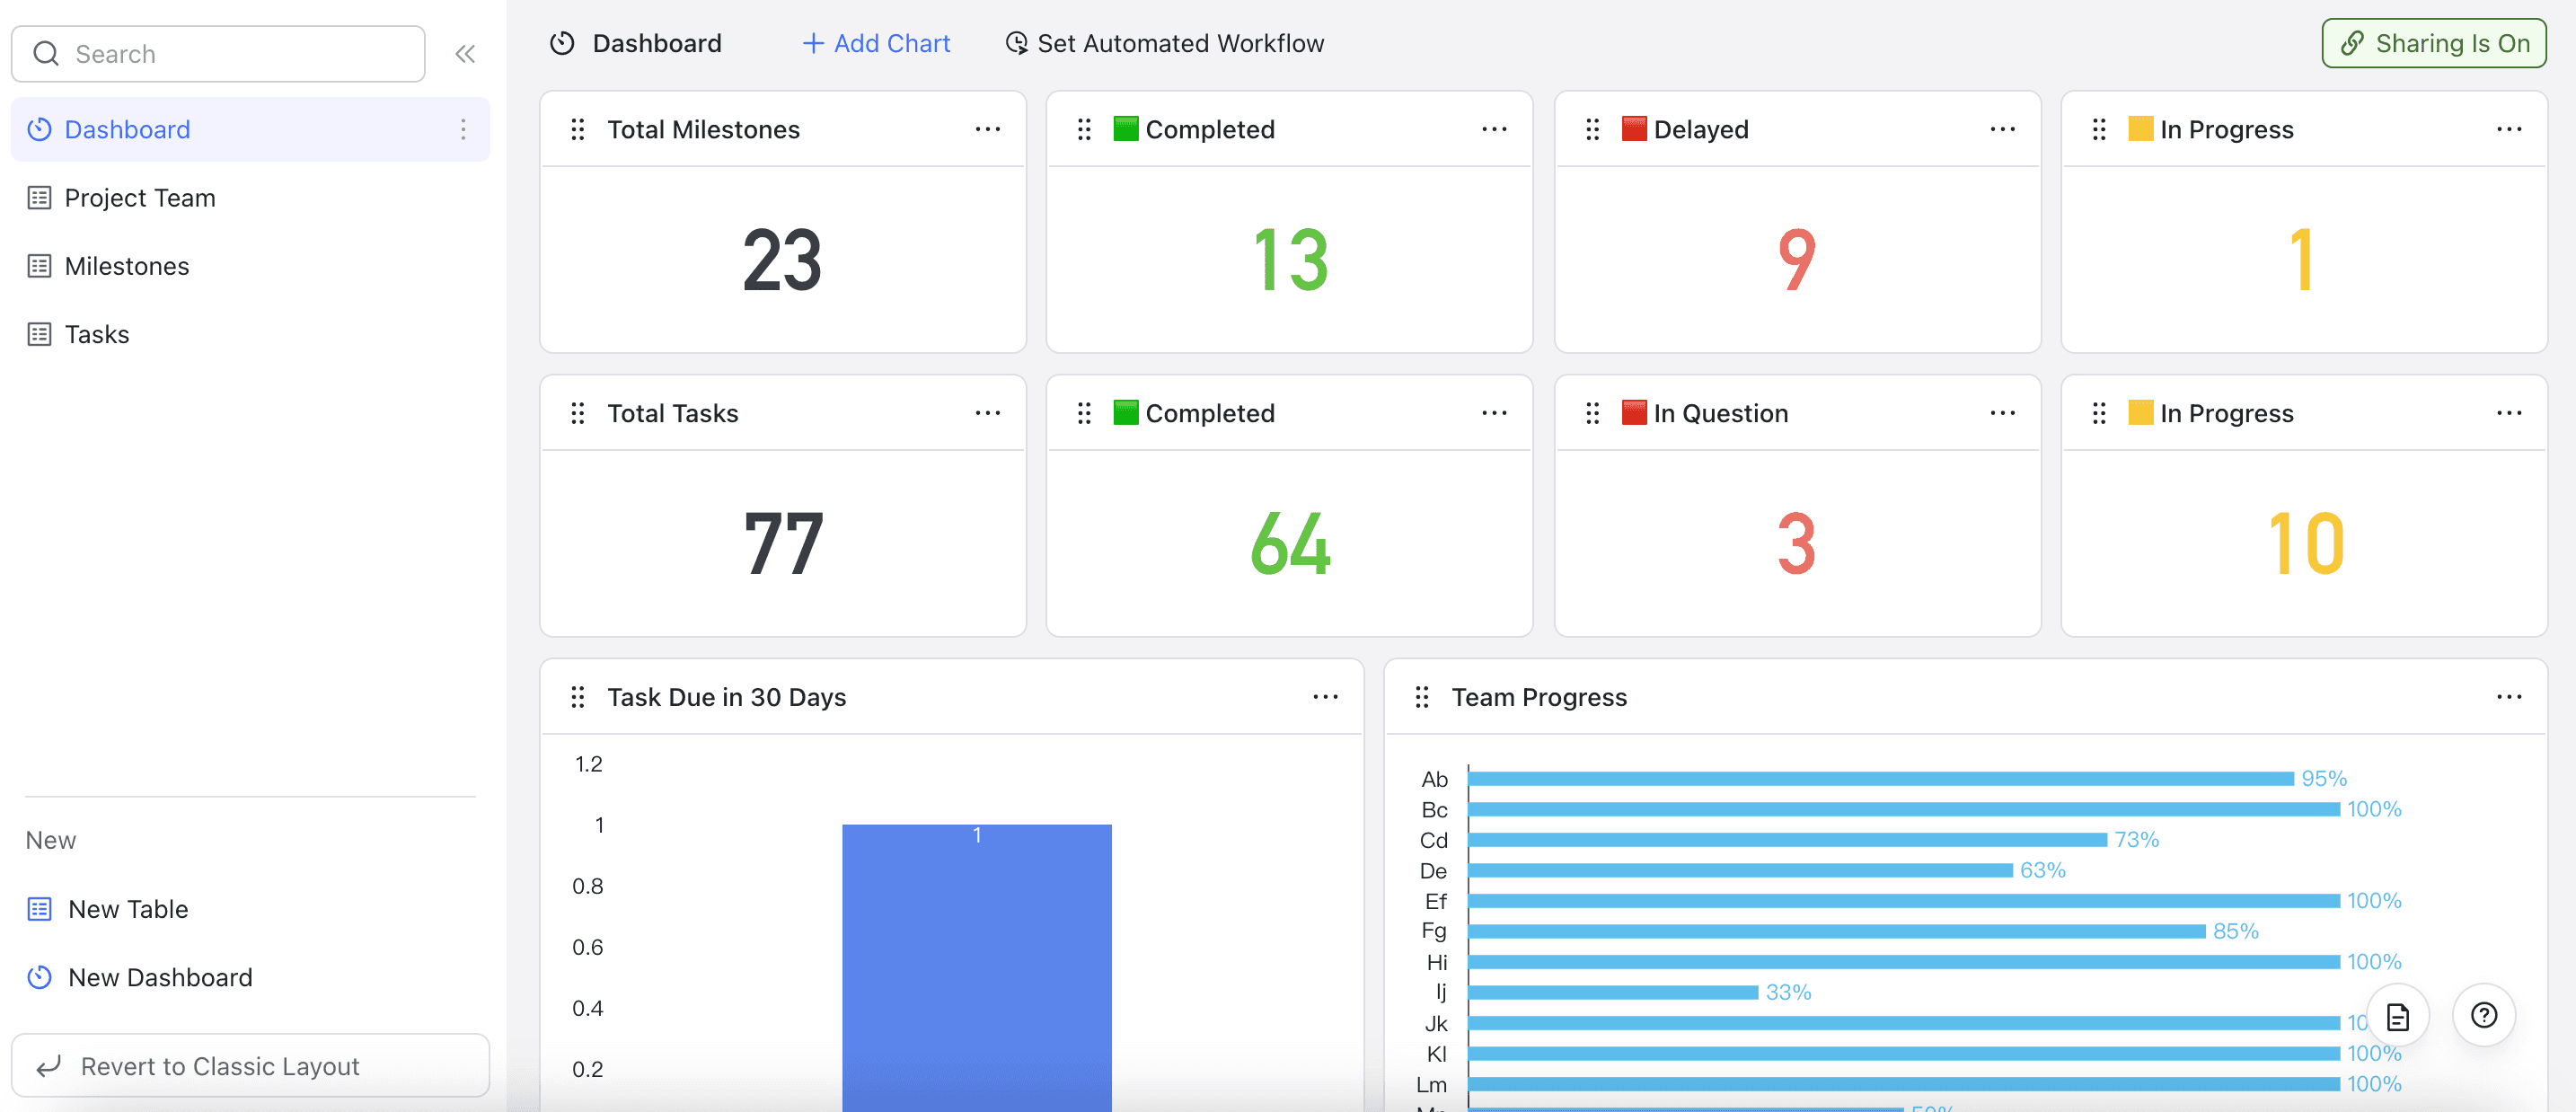Image resolution: width=2576 pixels, height=1112 pixels.
Task: Click the help question mark icon
Action: coord(2483,1016)
